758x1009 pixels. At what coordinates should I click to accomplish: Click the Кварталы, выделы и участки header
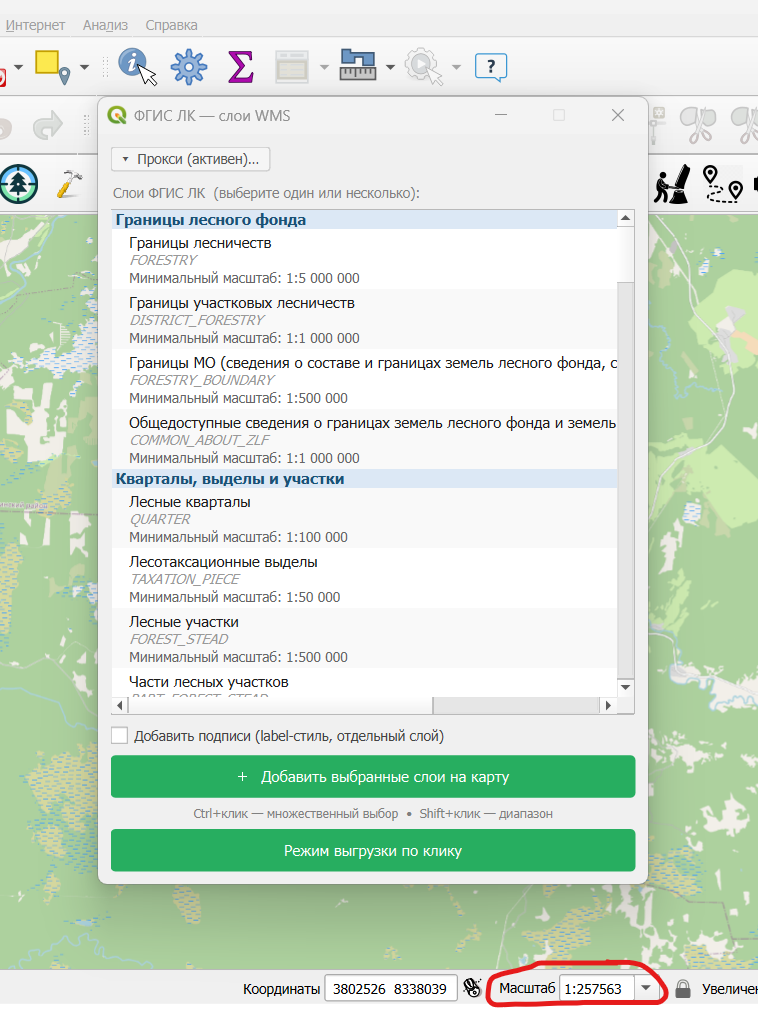click(x=364, y=479)
